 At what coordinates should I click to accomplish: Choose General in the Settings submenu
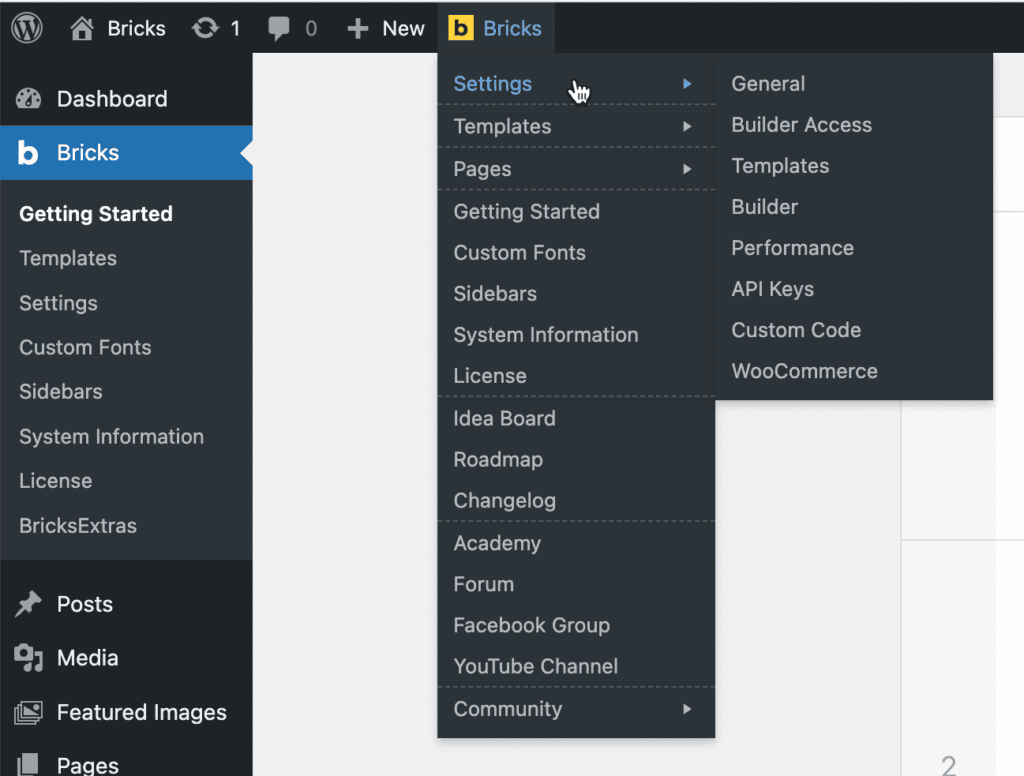click(x=768, y=84)
